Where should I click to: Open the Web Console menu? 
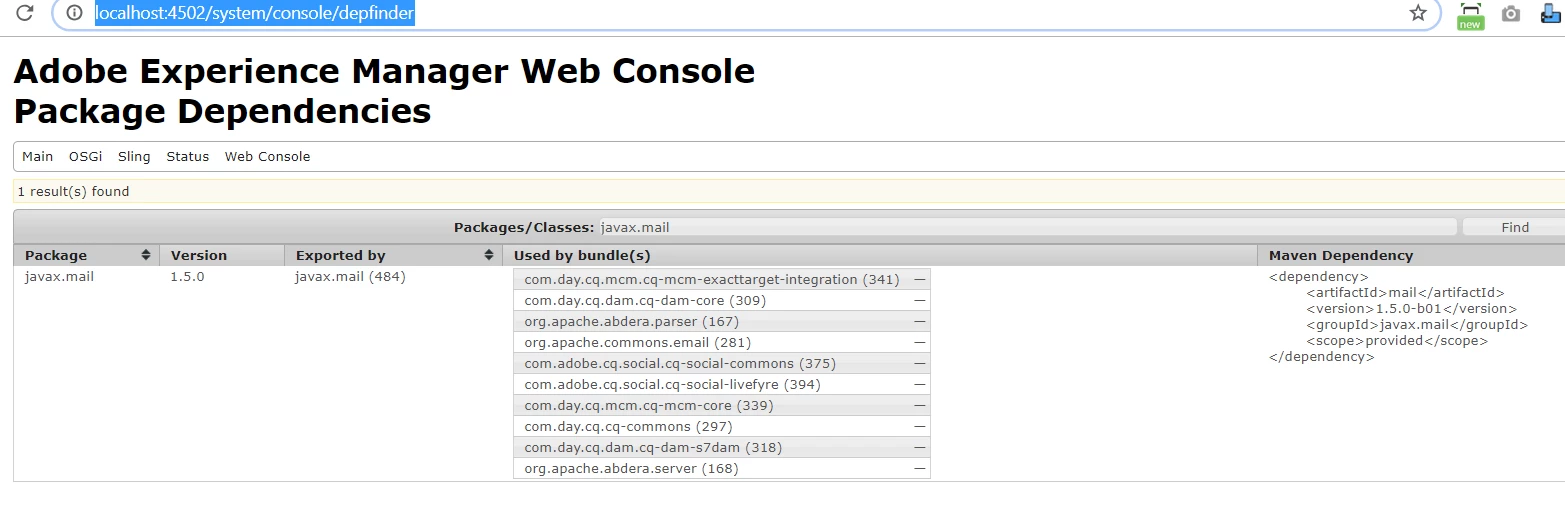[267, 156]
